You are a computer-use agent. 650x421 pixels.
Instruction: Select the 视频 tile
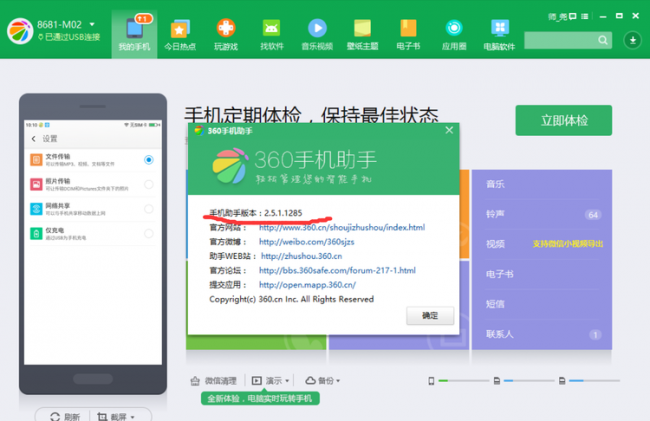(x=542, y=244)
